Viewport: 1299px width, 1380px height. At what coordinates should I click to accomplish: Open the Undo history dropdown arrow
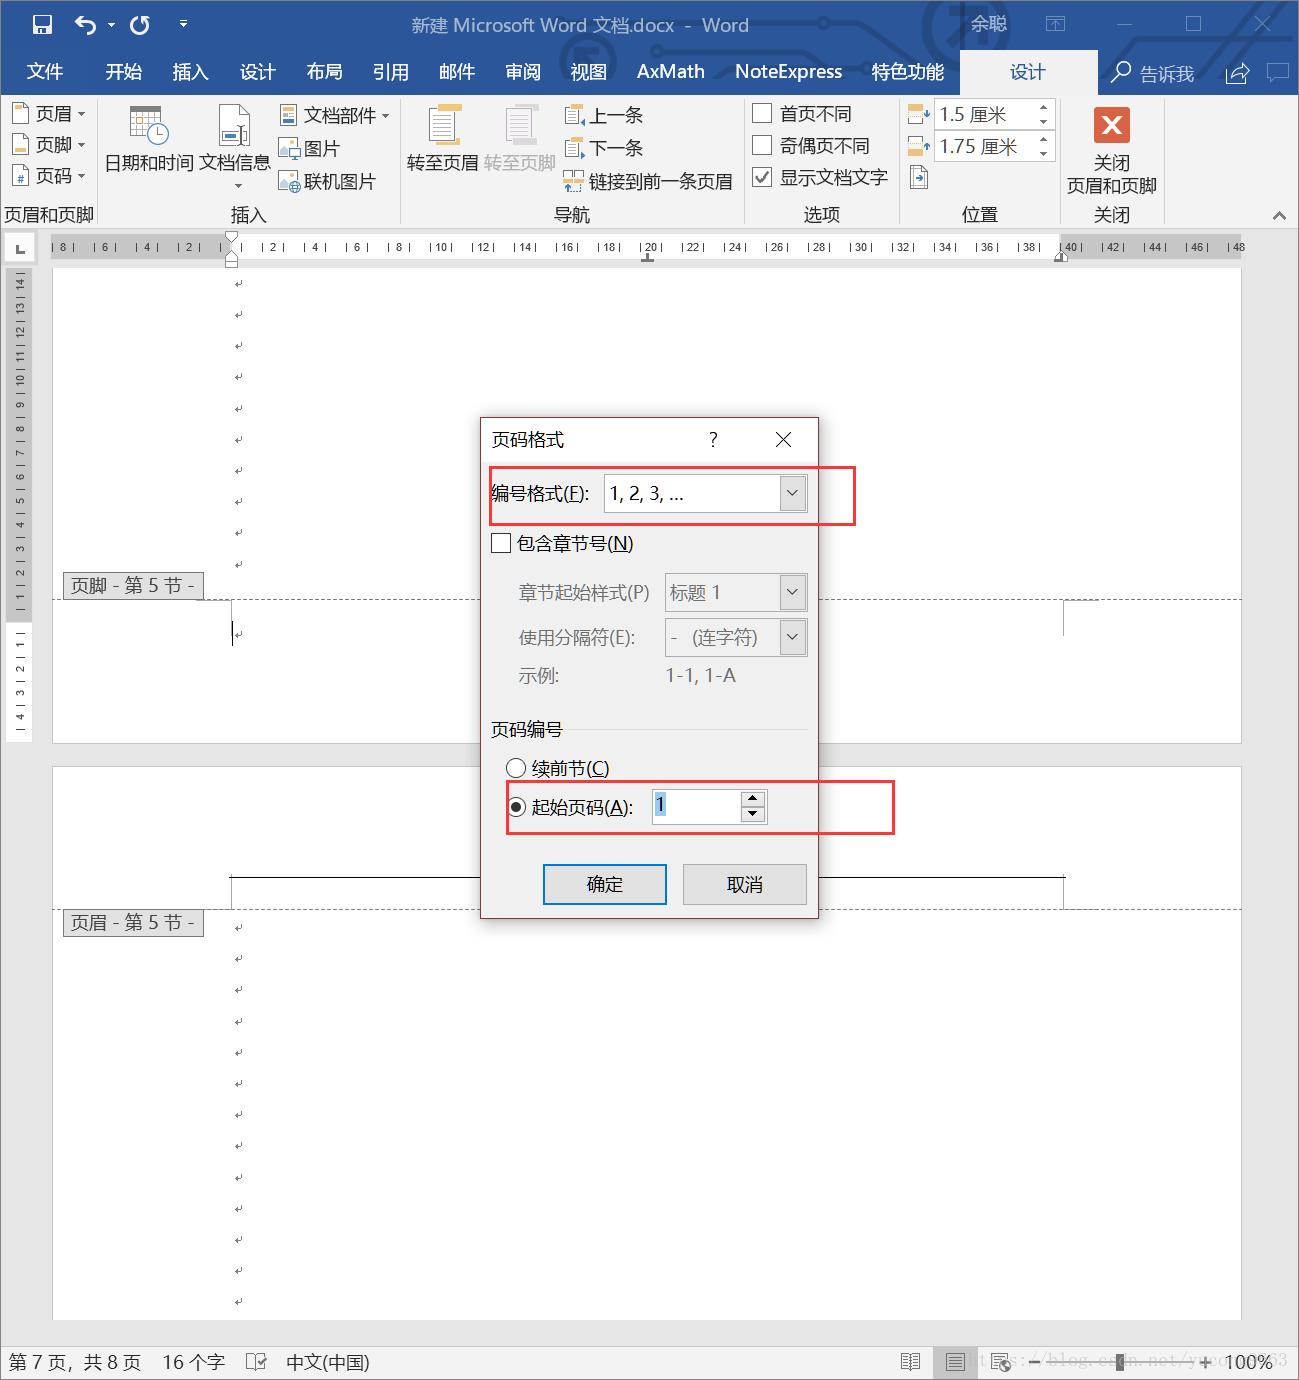111,25
